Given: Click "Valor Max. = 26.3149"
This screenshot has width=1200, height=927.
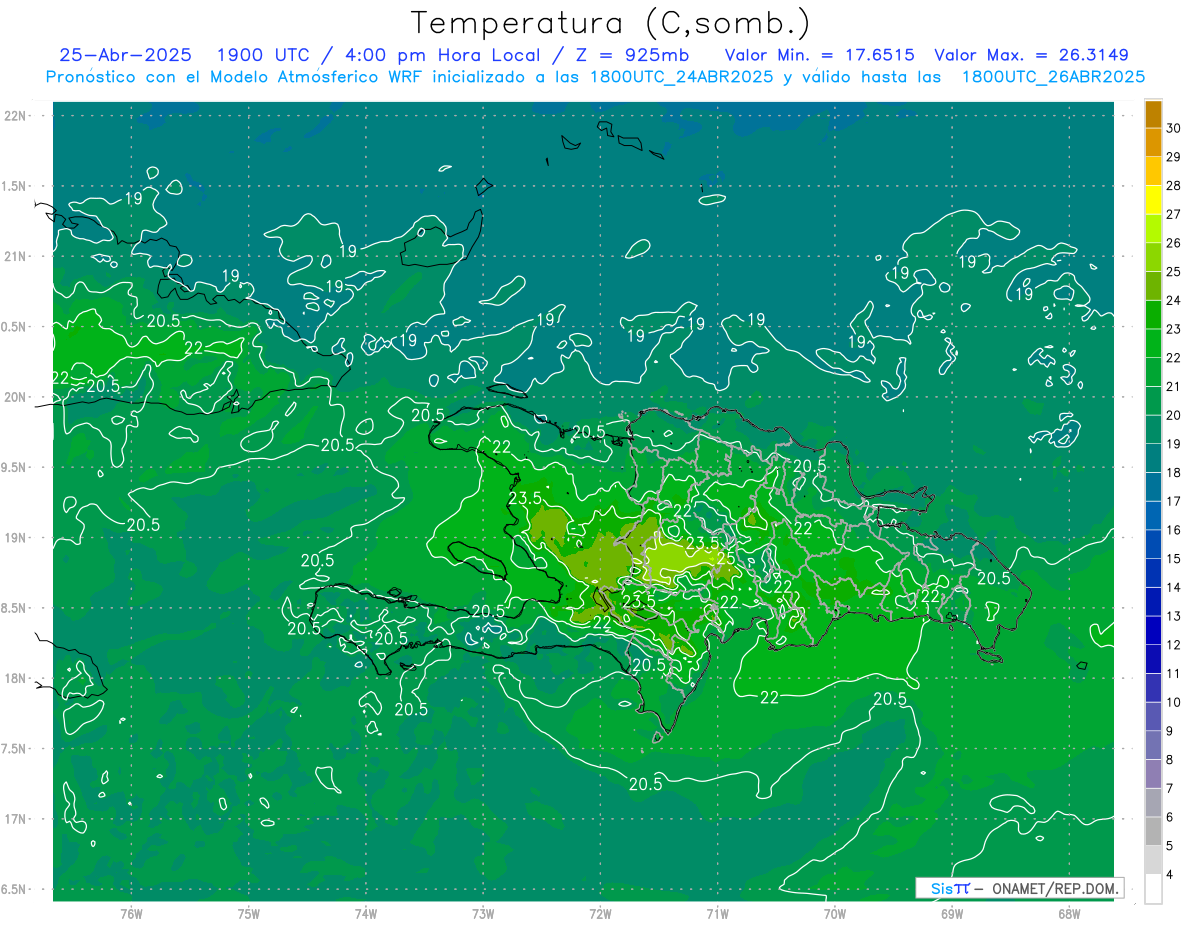Looking at the screenshot, I should [1032, 55].
